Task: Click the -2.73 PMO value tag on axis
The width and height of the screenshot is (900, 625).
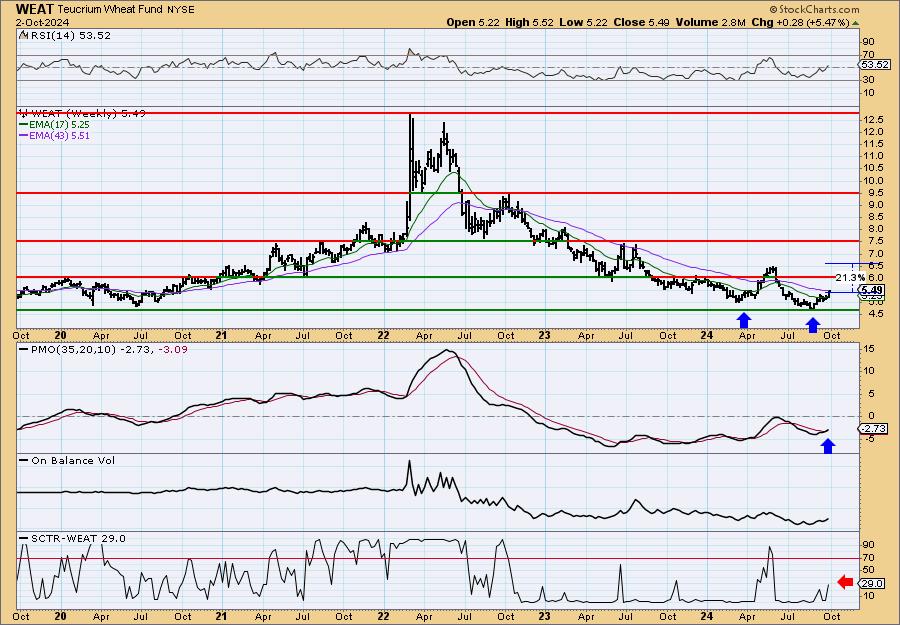Action: (874, 429)
